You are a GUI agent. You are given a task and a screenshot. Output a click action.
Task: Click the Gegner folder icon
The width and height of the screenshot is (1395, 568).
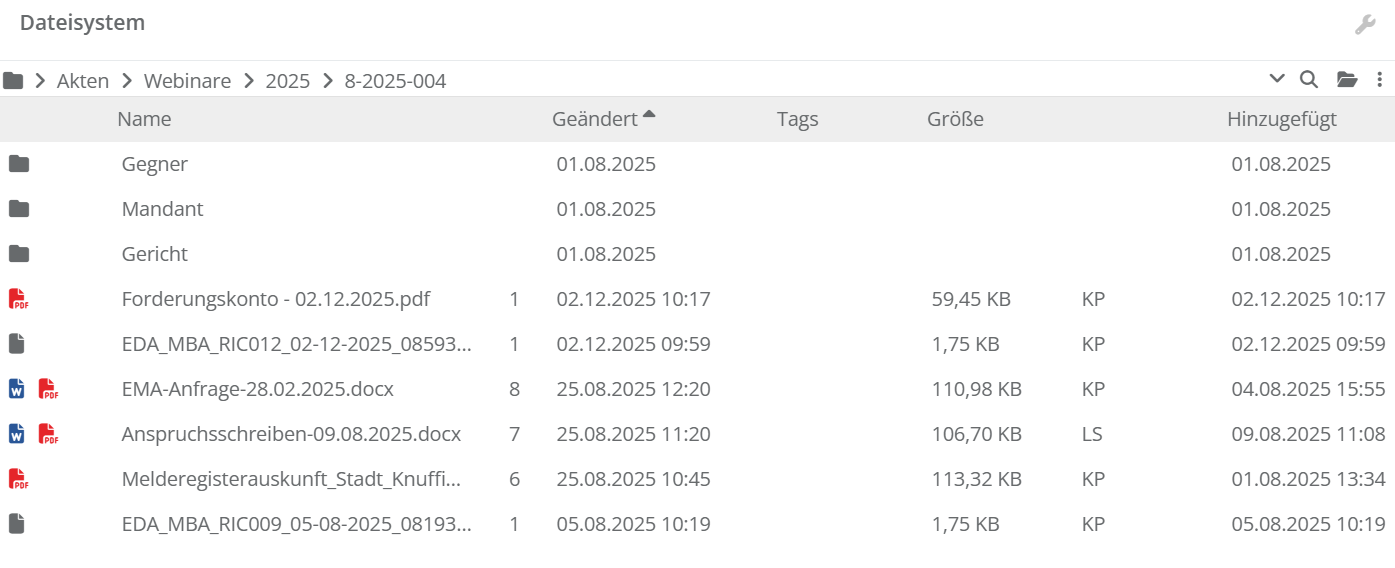18,164
